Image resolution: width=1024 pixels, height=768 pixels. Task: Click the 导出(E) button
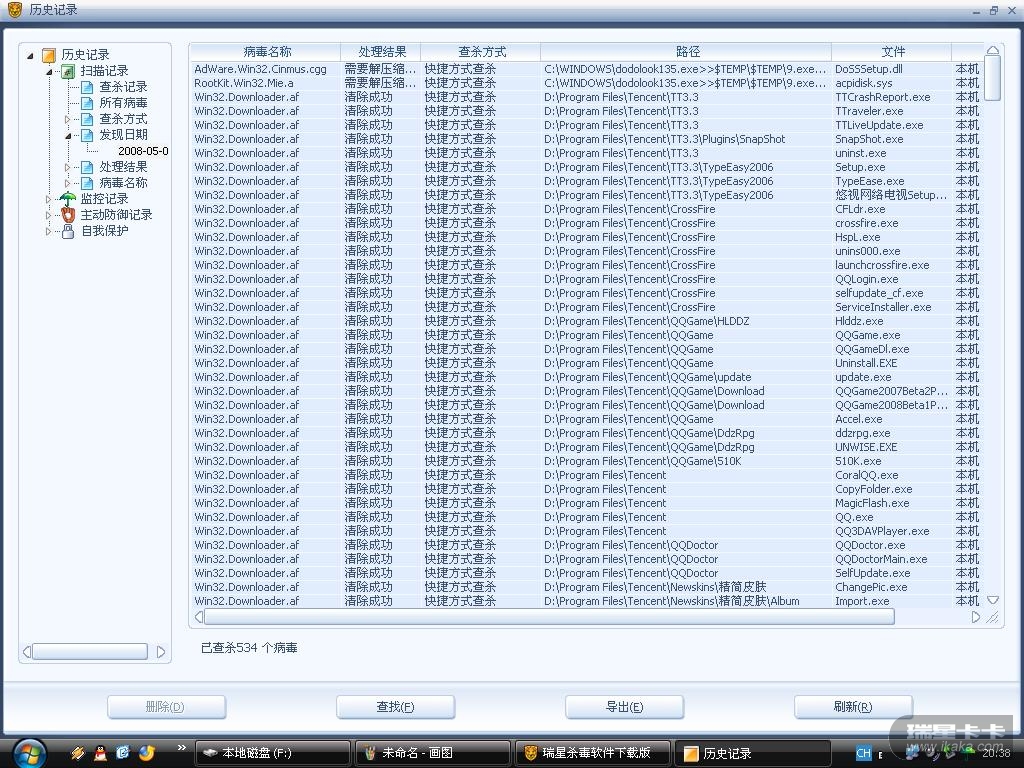625,707
